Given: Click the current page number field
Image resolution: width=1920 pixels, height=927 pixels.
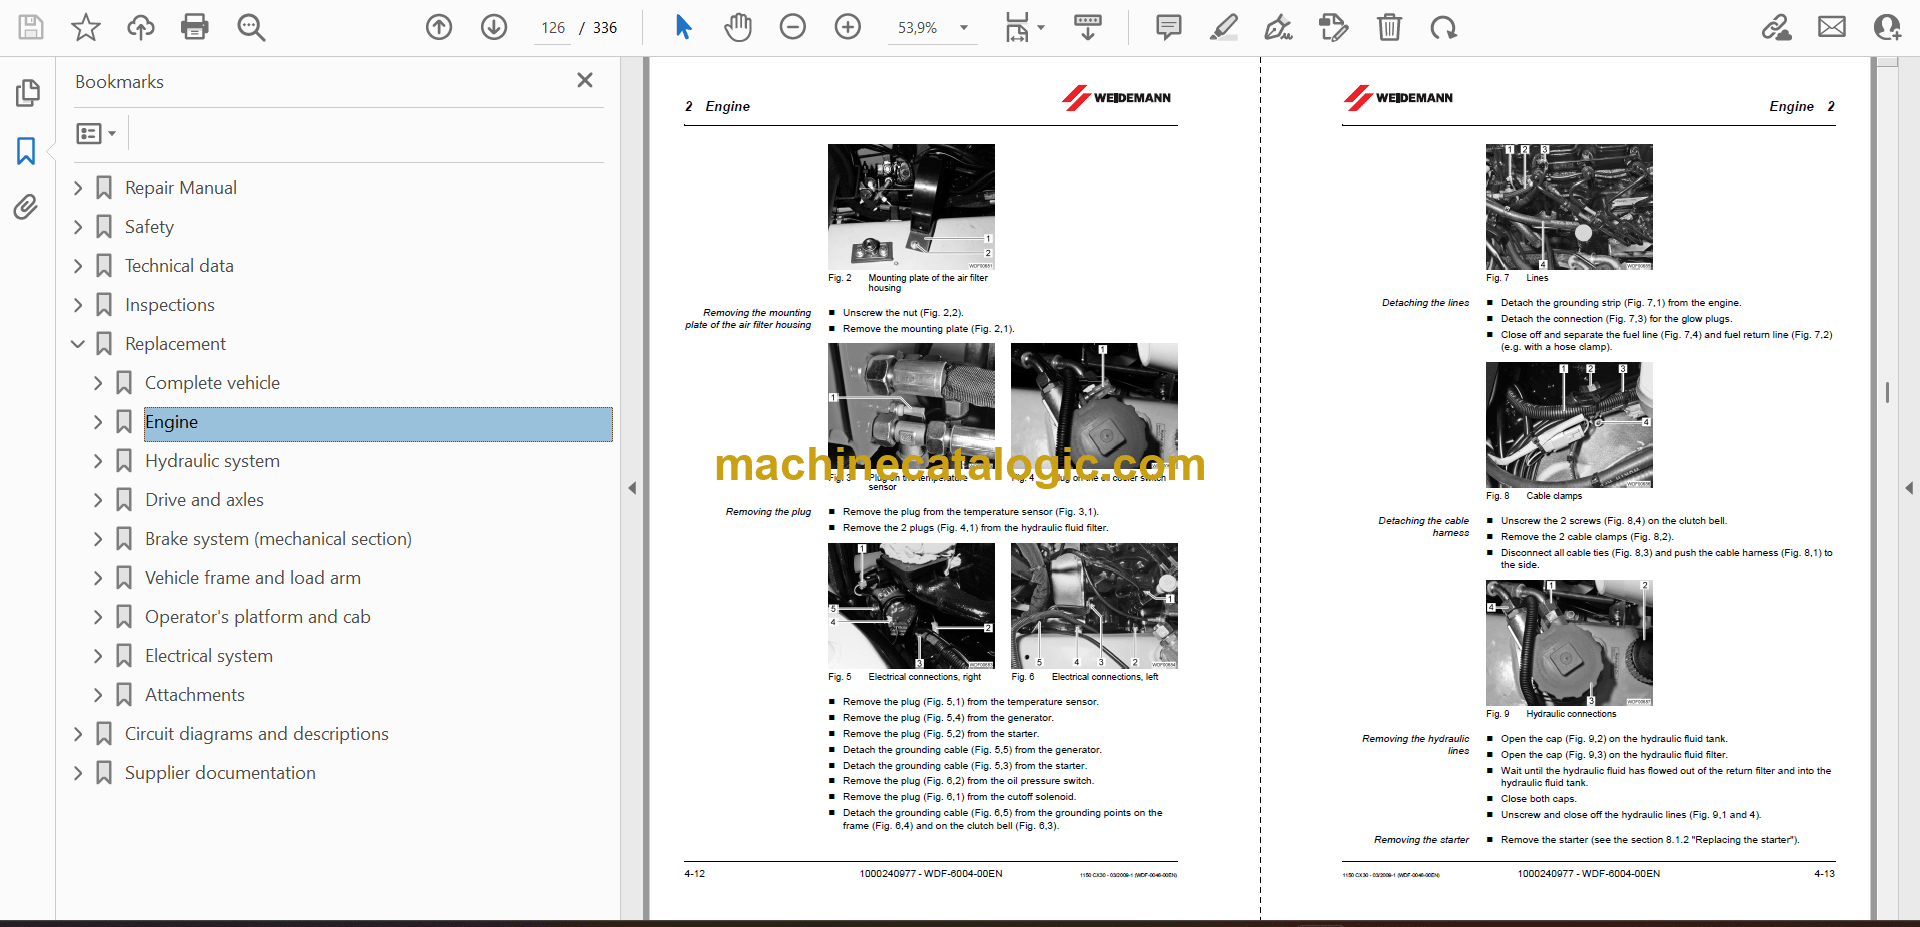Looking at the screenshot, I should point(553,28).
